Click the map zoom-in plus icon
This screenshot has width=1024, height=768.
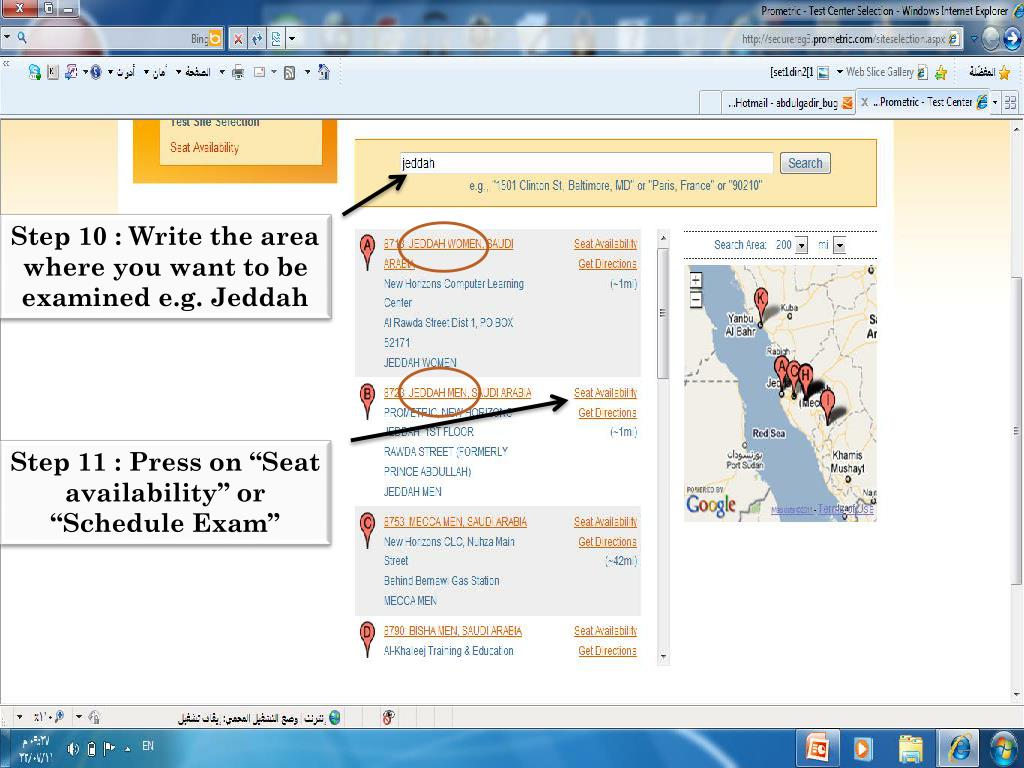coord(696,280)
